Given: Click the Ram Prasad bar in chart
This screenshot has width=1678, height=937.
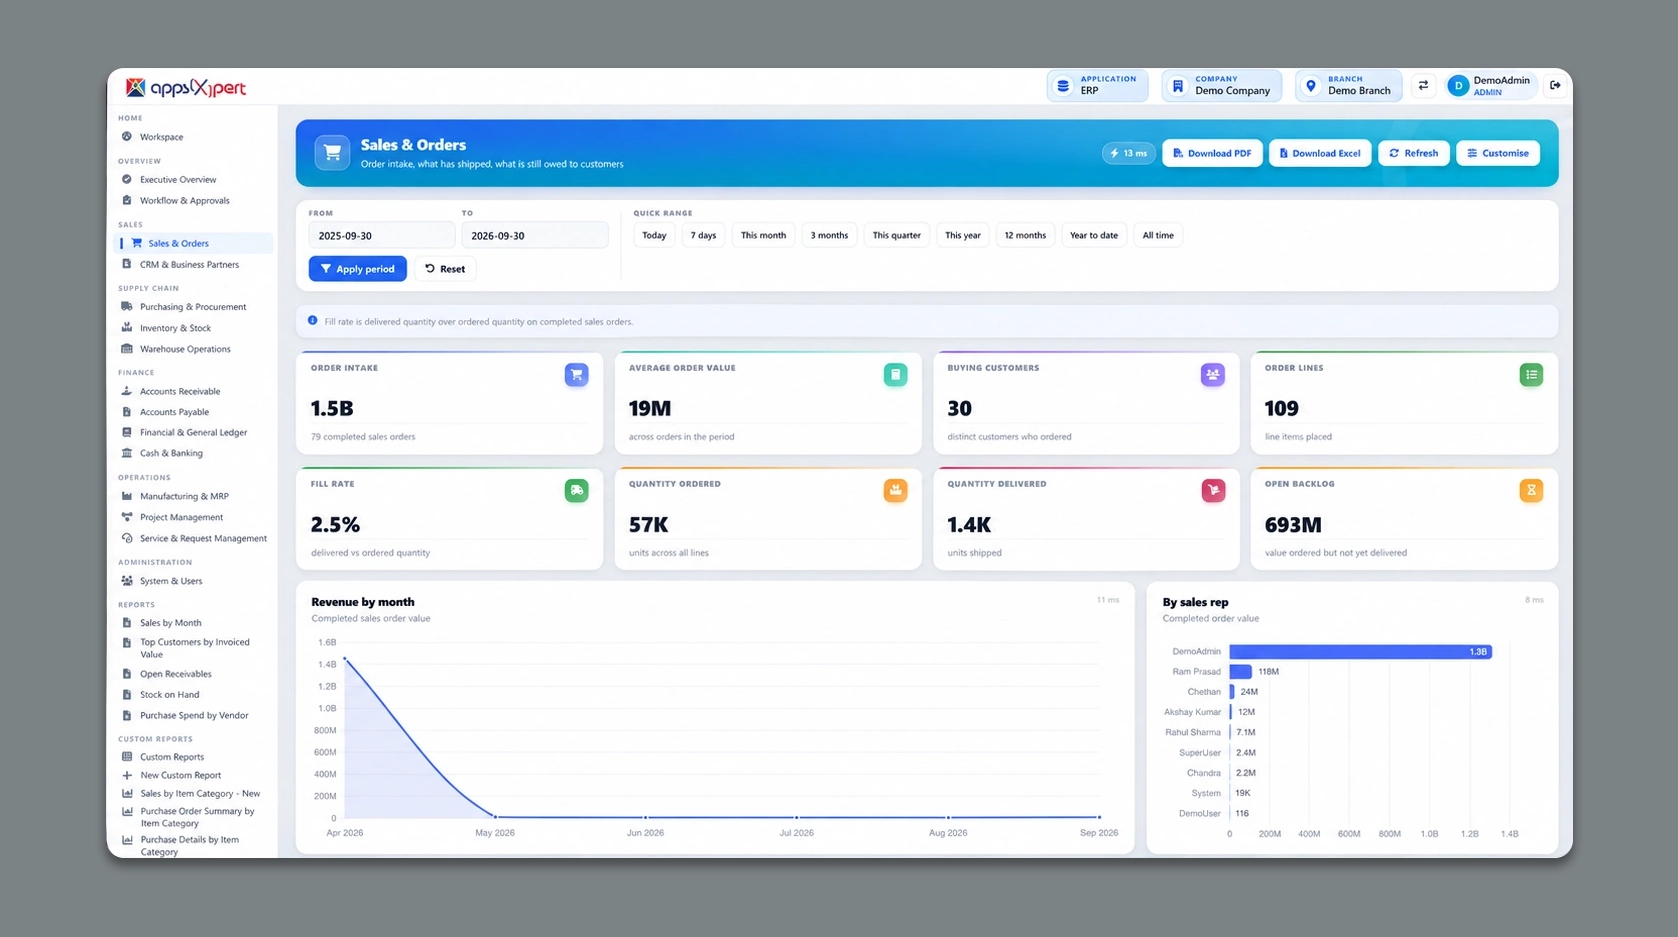Looking at the screenshot, I should (1240, 672).
